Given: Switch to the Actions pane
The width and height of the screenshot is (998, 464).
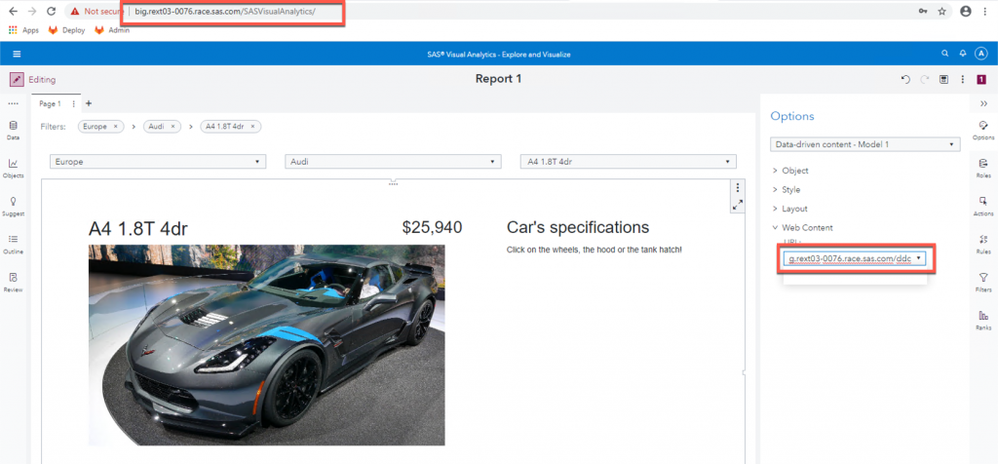Looking at the screenshot, I should (x=983, y=206).
